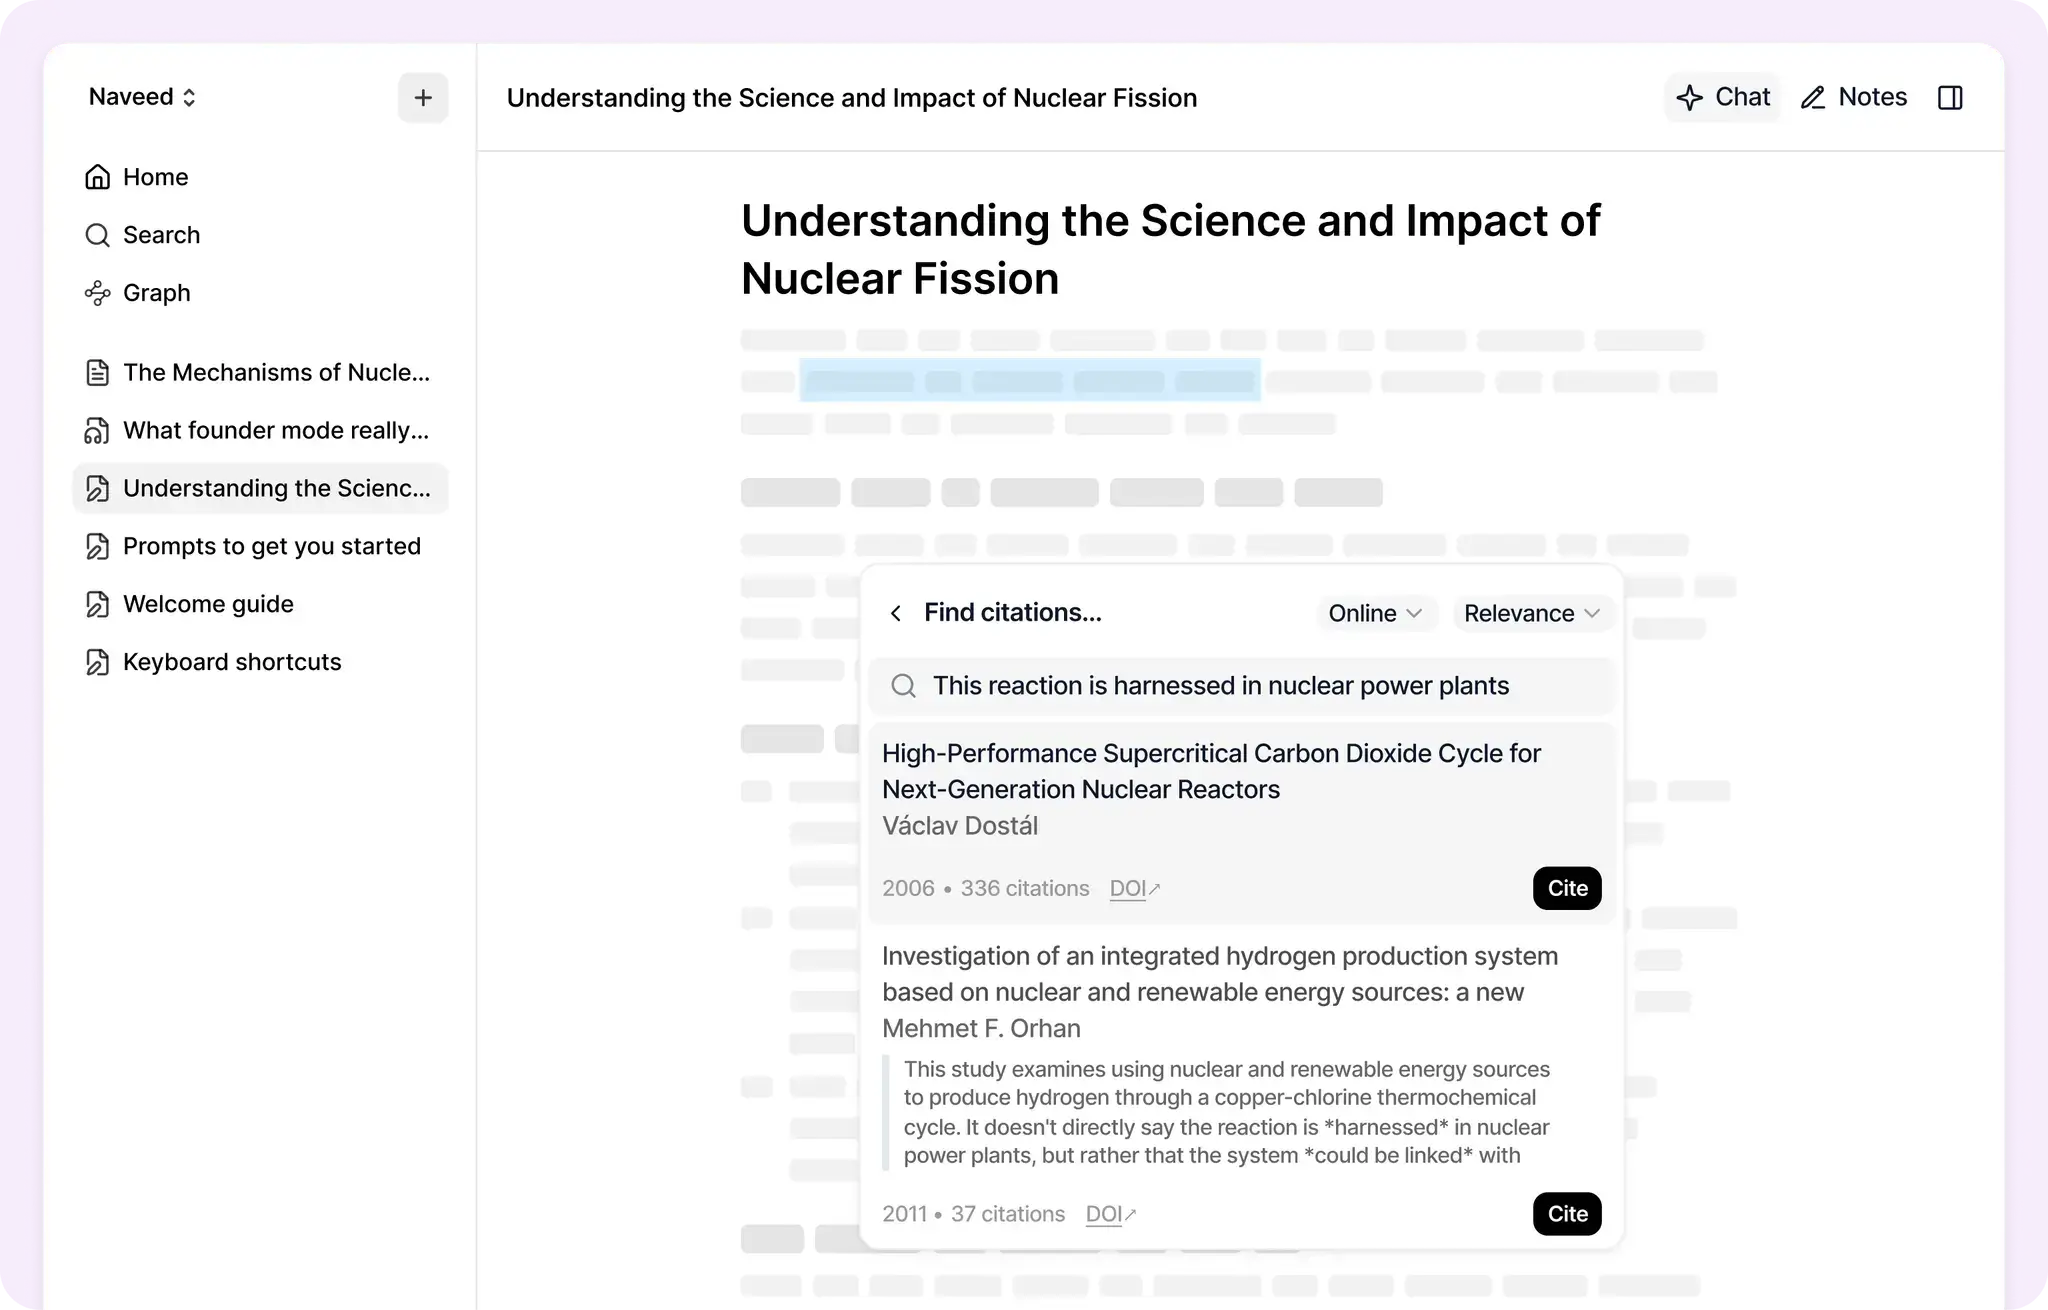
Task: Open The Mechanisms of Nuclear document
Action: tap(276, 373)
